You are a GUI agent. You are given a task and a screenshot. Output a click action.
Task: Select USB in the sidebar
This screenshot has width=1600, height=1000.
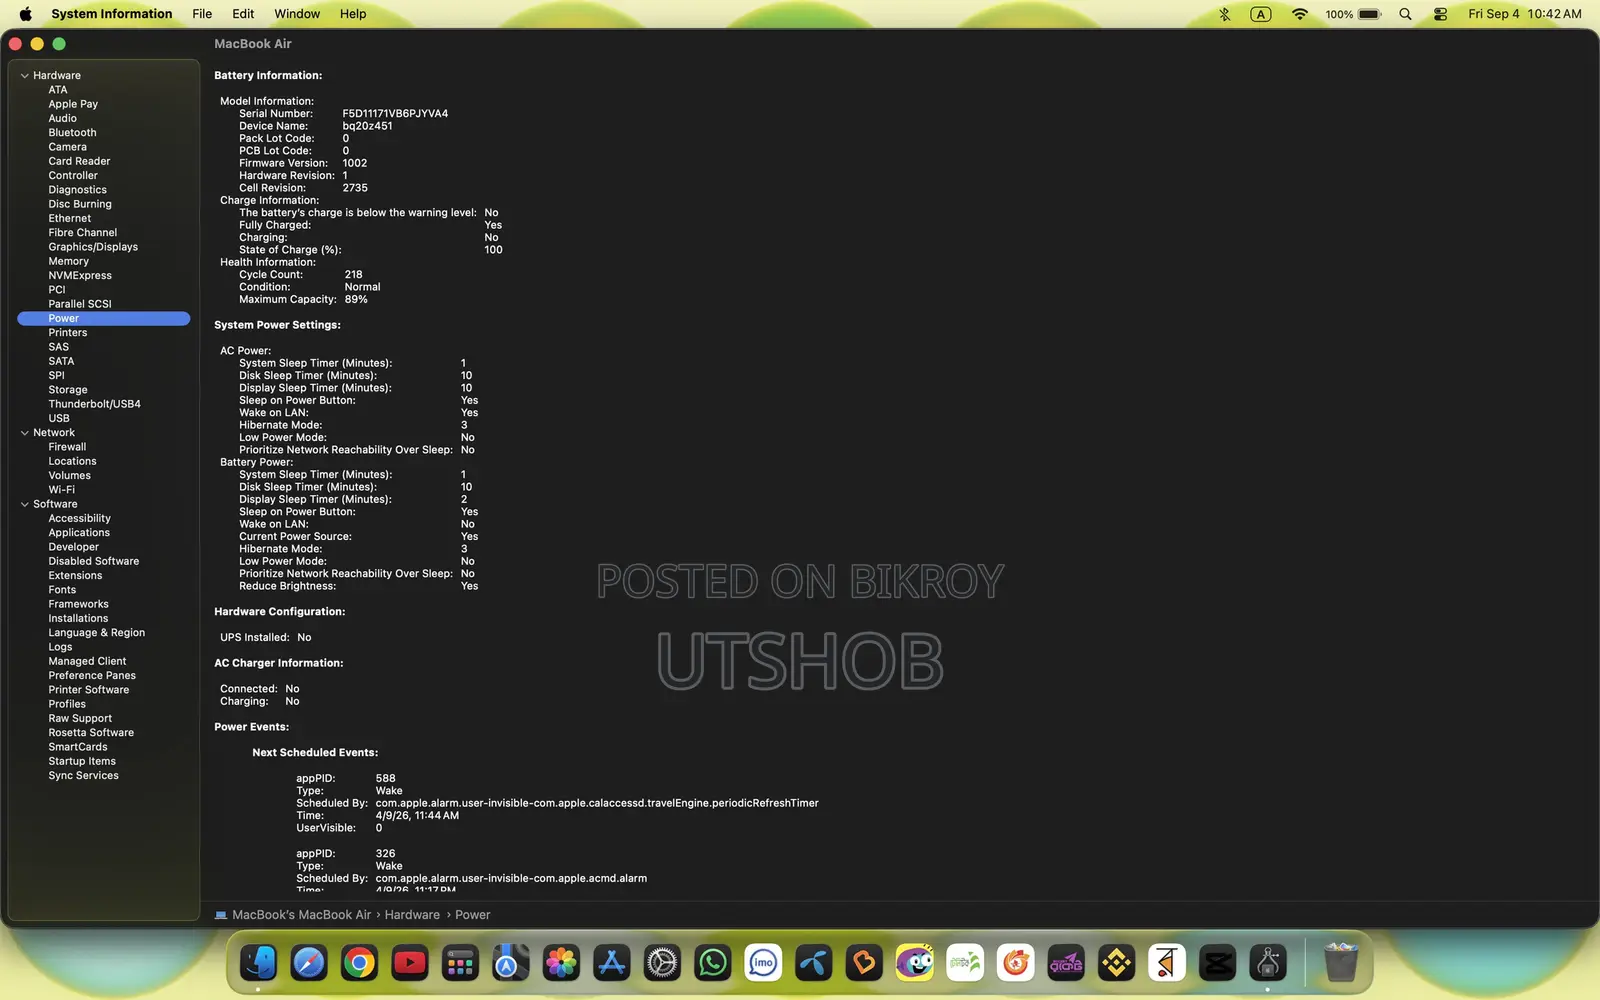tap(59, 419)
